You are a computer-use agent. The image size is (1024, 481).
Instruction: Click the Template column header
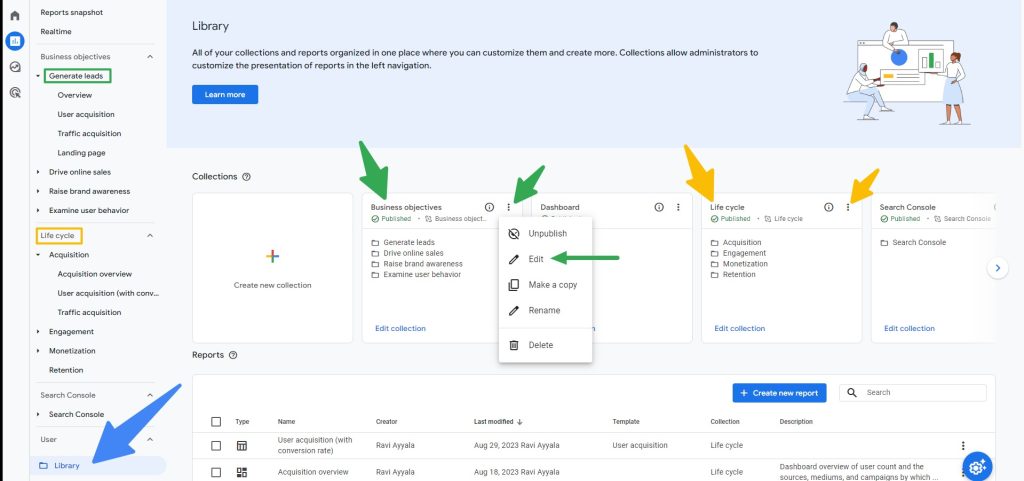[626, 422]
